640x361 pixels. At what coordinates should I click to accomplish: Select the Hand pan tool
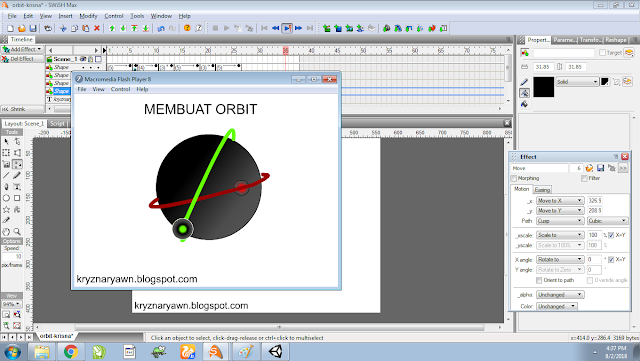(x=6, y=232)
